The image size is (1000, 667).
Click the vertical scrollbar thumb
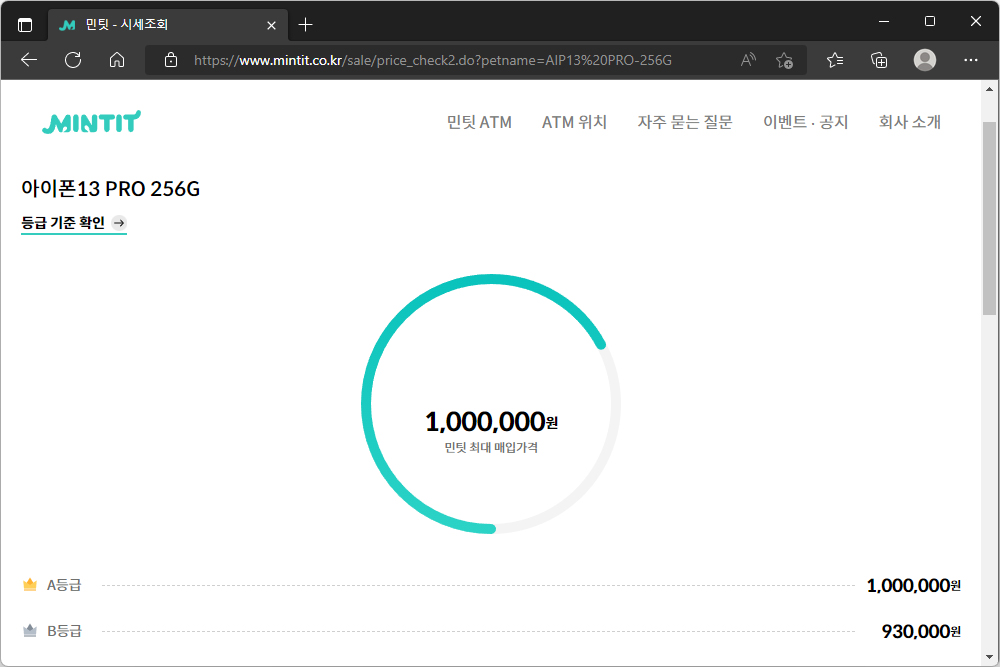pyautogui.click(x=989, y=218)
